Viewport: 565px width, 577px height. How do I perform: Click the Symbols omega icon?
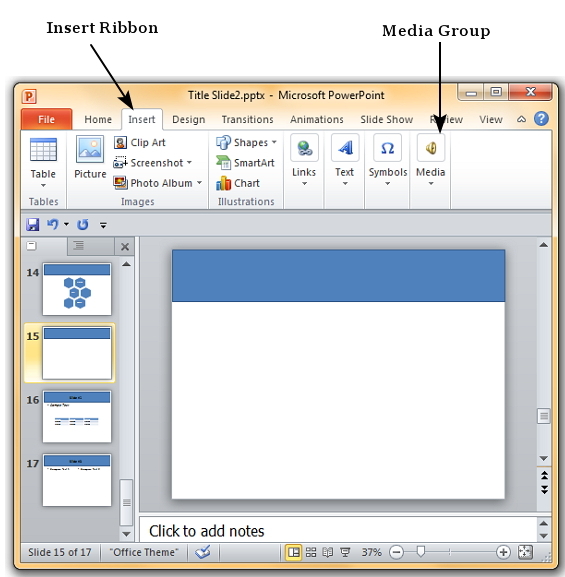[387, 148]
